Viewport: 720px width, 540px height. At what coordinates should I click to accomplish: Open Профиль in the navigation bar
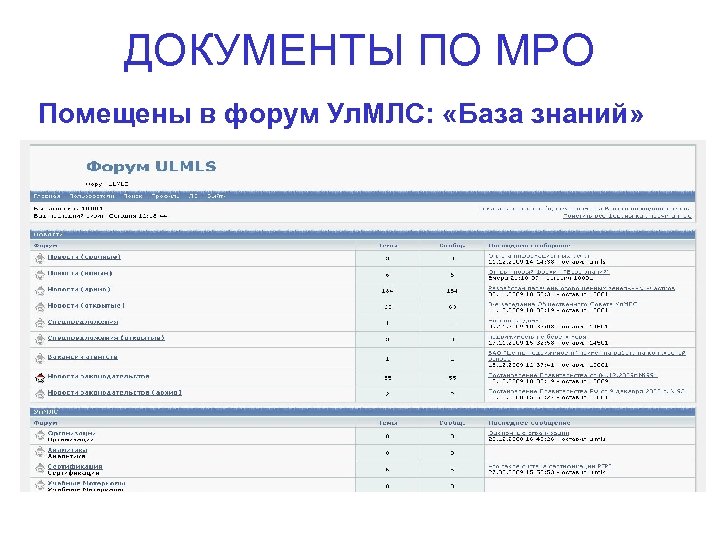(165, 196)
